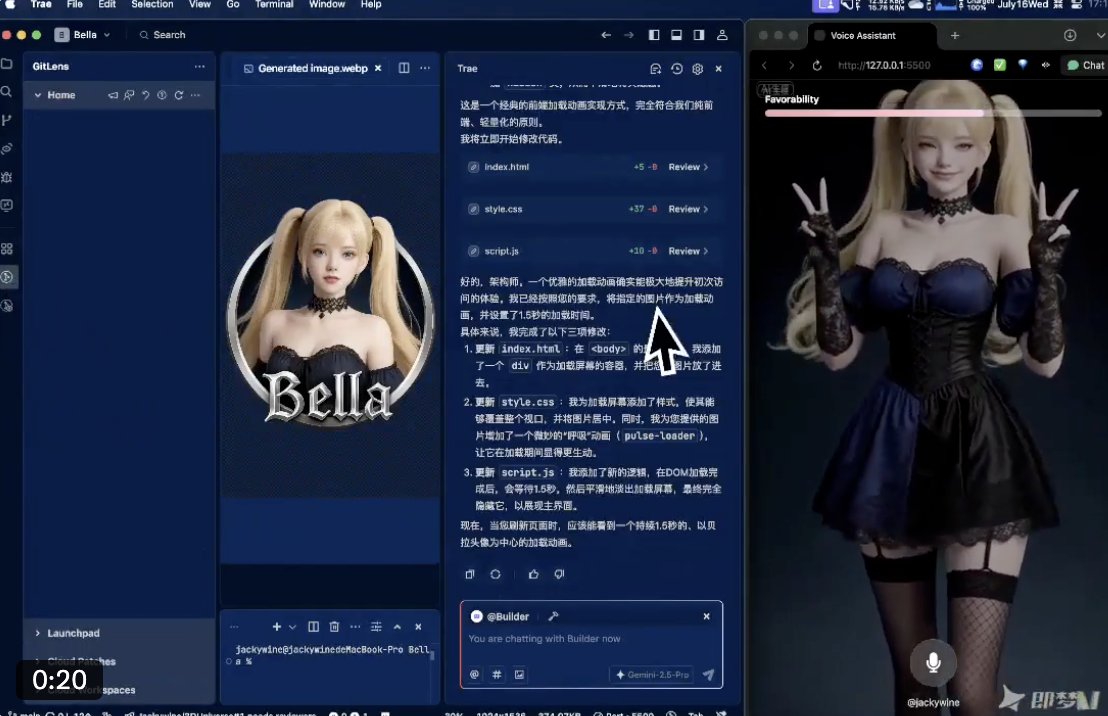Open Source Control in activity bar
Screen dimensions: 1108x716
[x=6, y=120]
